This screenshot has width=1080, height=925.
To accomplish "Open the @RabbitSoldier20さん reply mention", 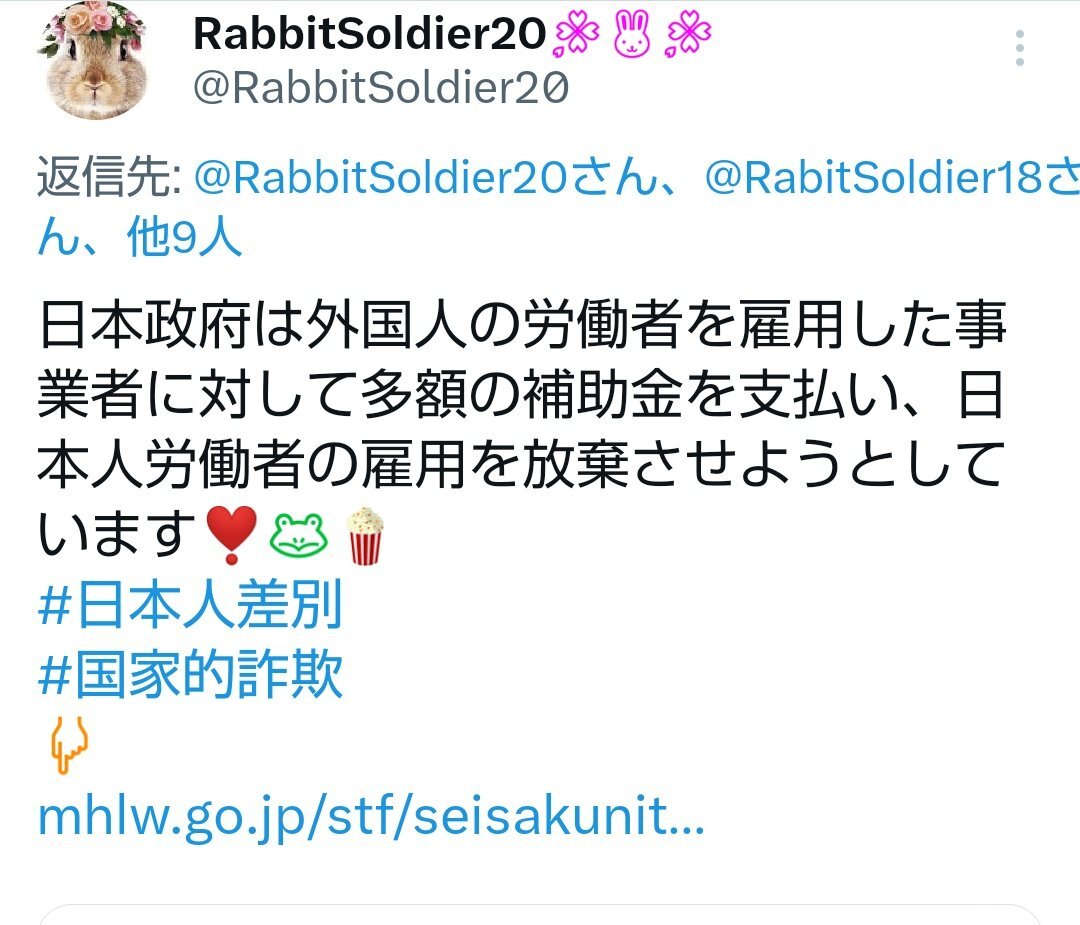I will [x=426, y=178].
